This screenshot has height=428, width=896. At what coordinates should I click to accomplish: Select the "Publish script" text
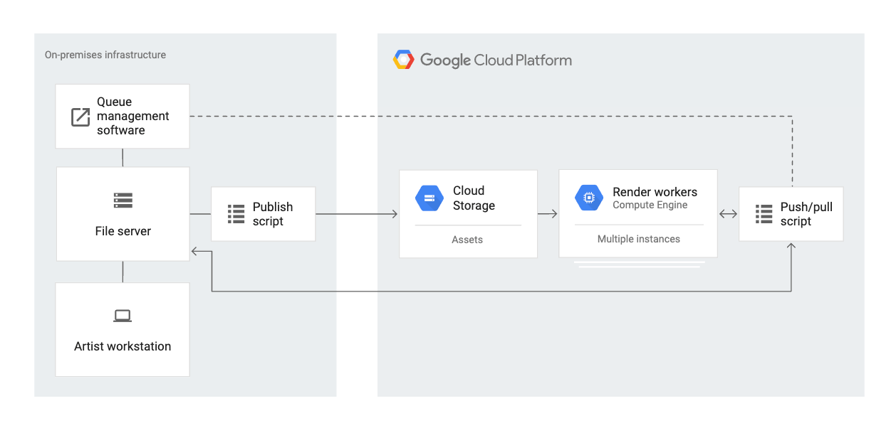point(272,214)
